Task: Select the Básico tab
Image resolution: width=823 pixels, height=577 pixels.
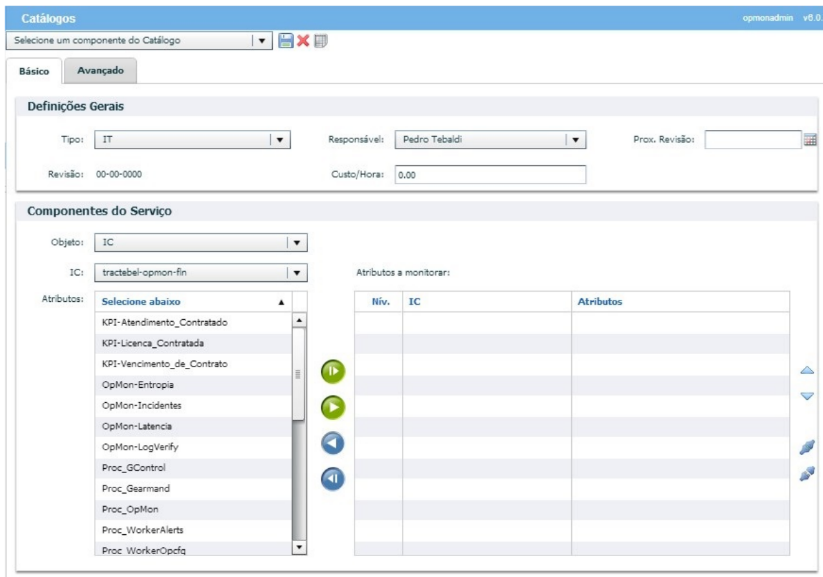Action: 34,72
